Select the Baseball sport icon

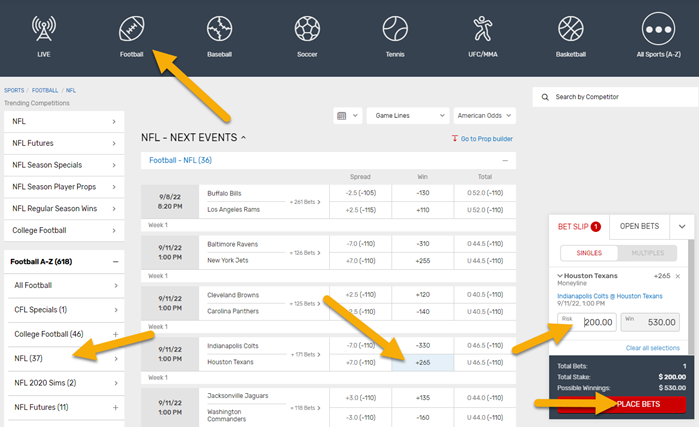click(x=219, y=28)
